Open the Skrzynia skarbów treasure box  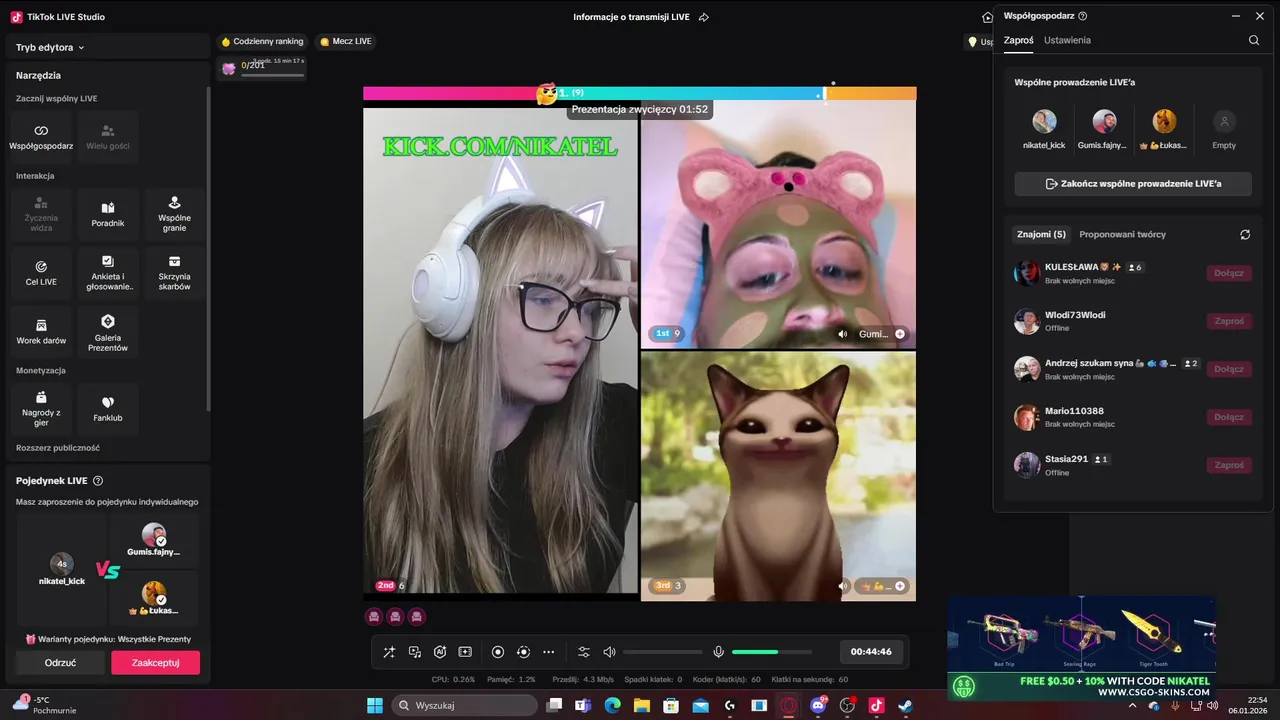tap(174, 273)
